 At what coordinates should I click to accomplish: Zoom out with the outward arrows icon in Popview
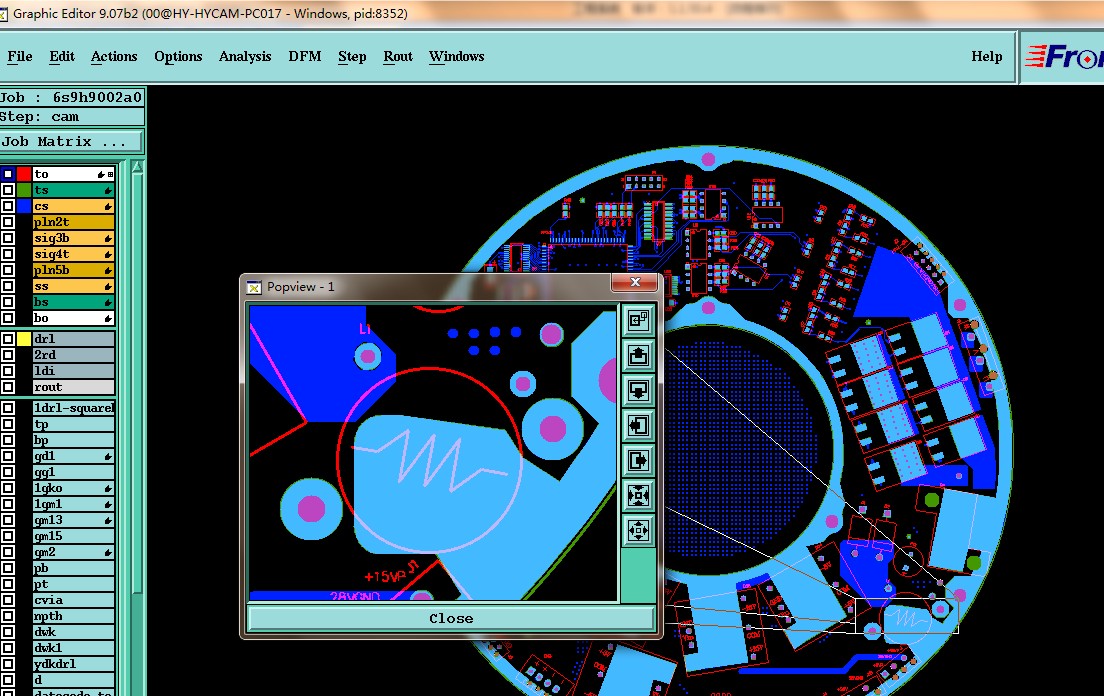click(639, 530)
